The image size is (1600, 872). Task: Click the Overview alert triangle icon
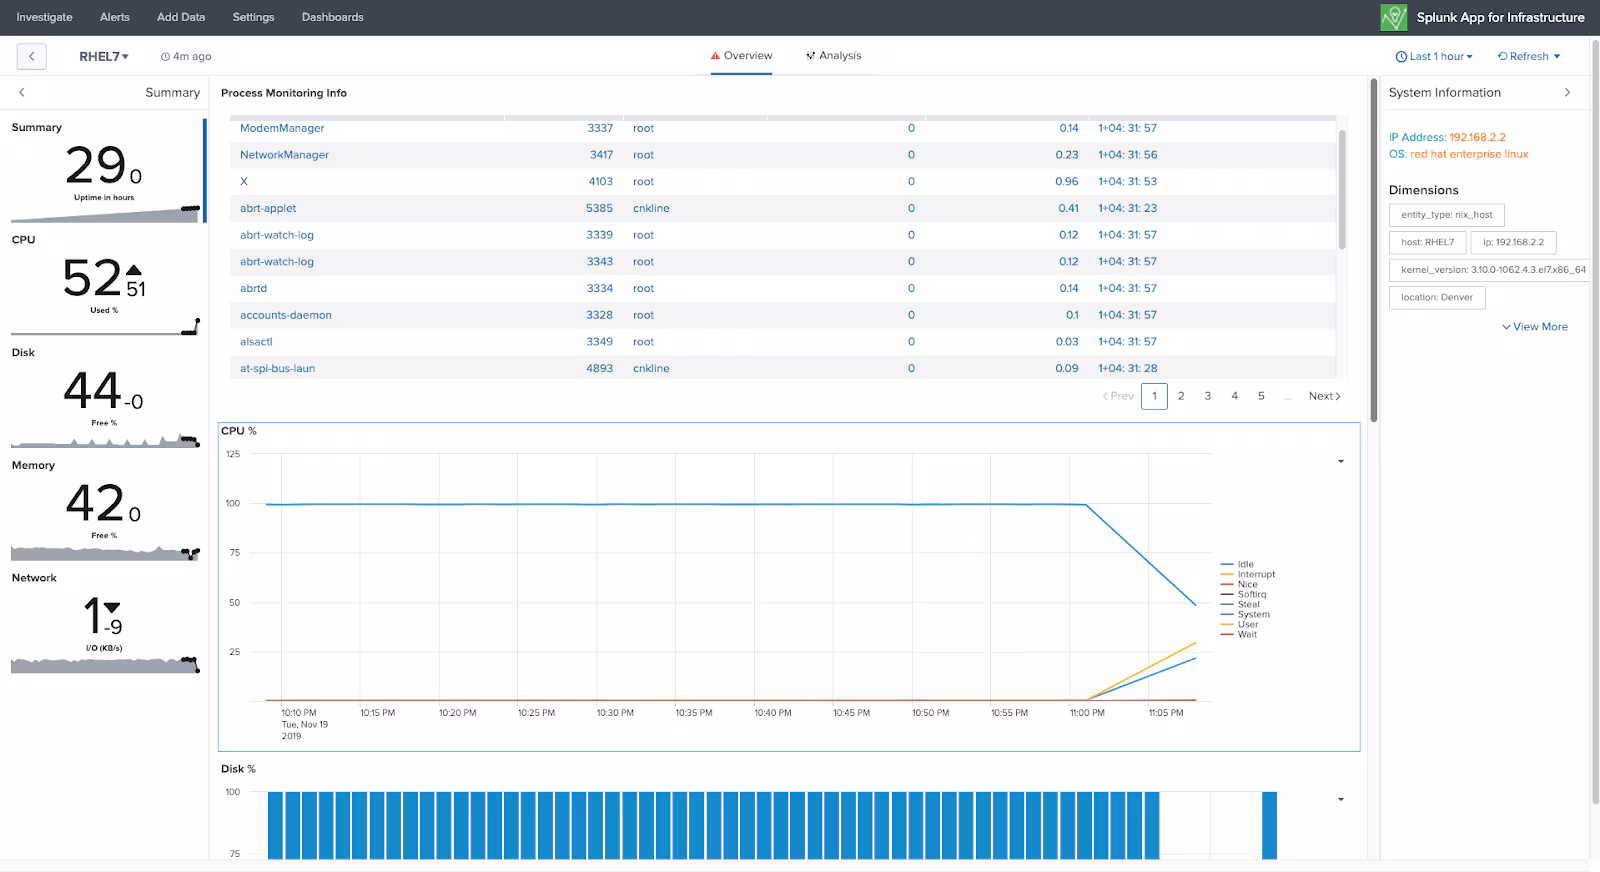point(715,56)
